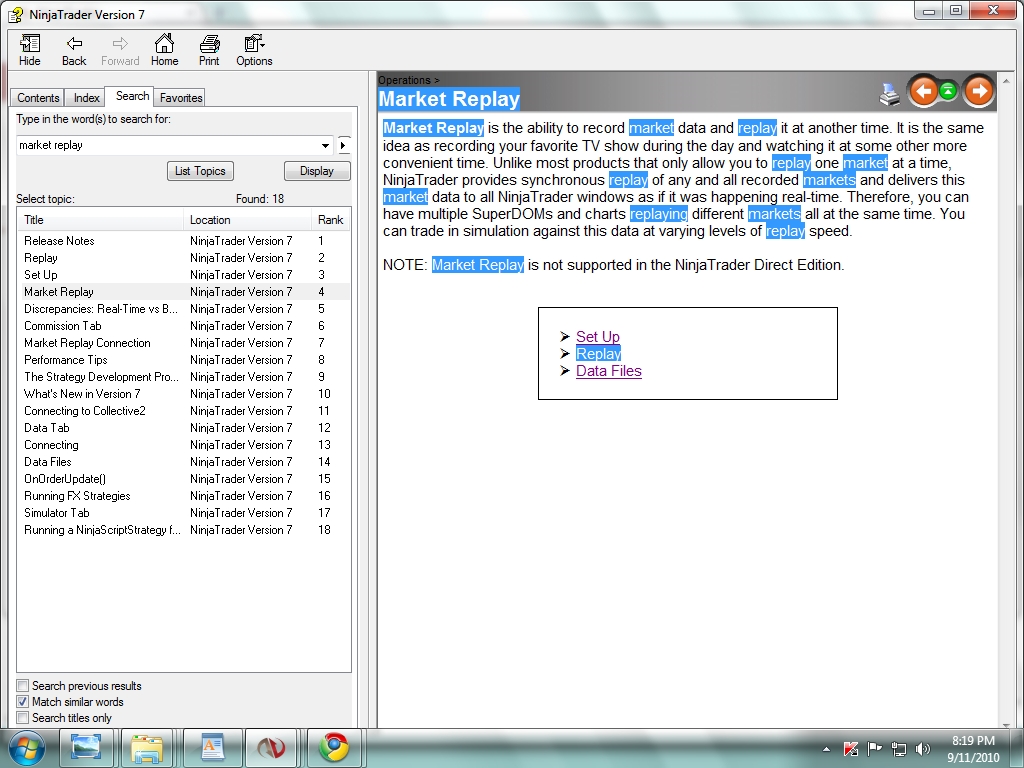Go to next topic orange arrow
This screenshot has height=768, width=1024.
point(978,91)
